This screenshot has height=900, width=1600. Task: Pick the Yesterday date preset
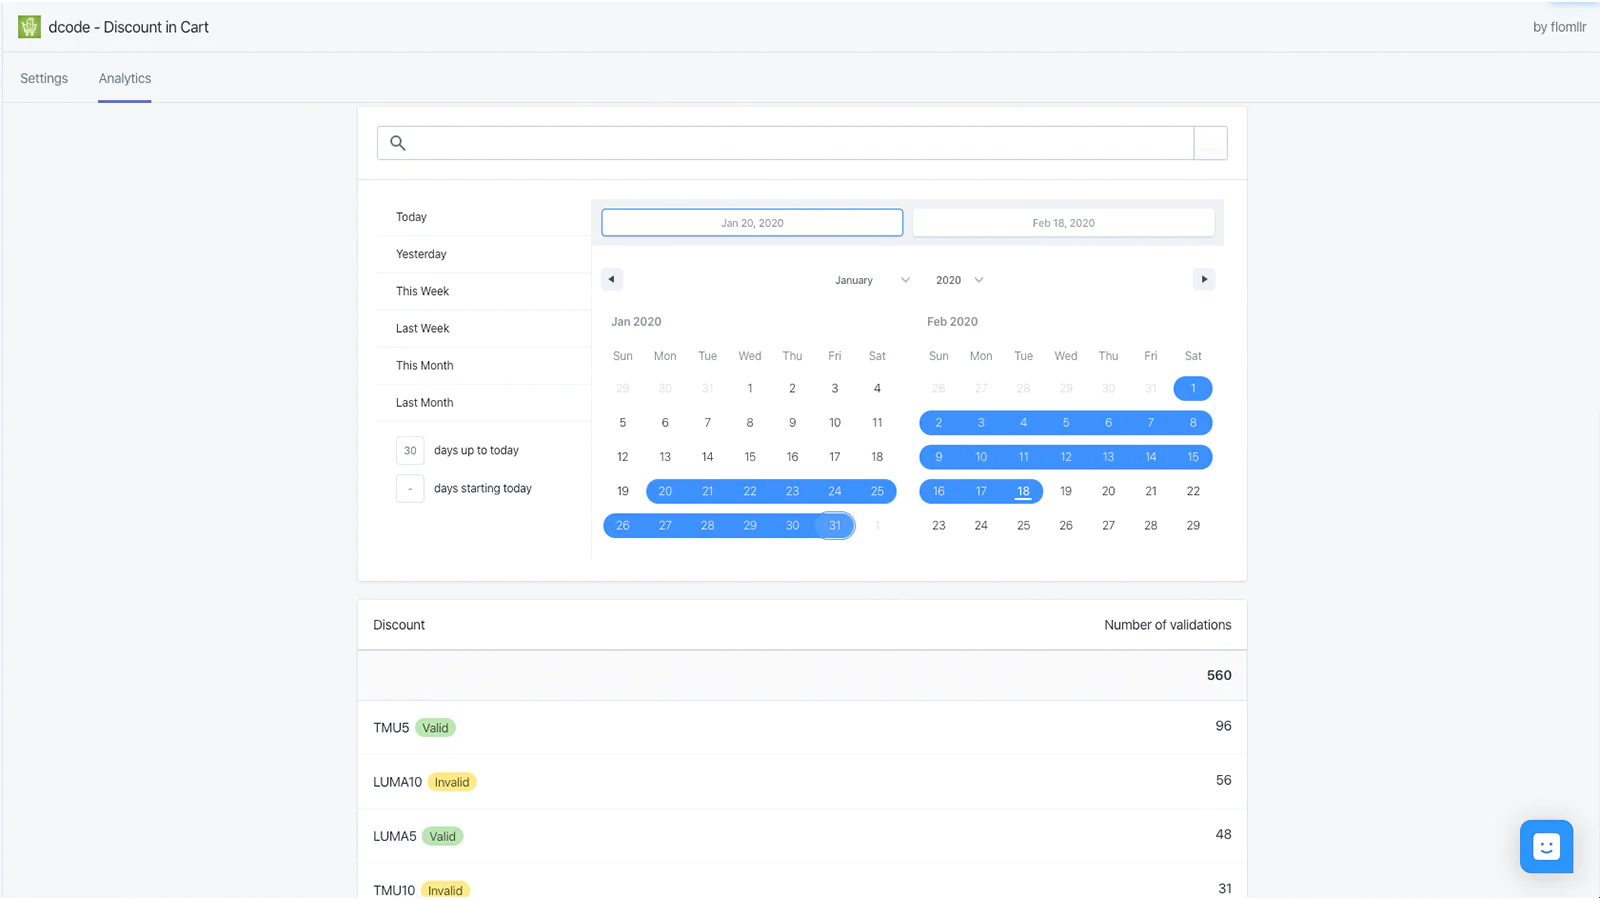point(421,254)
